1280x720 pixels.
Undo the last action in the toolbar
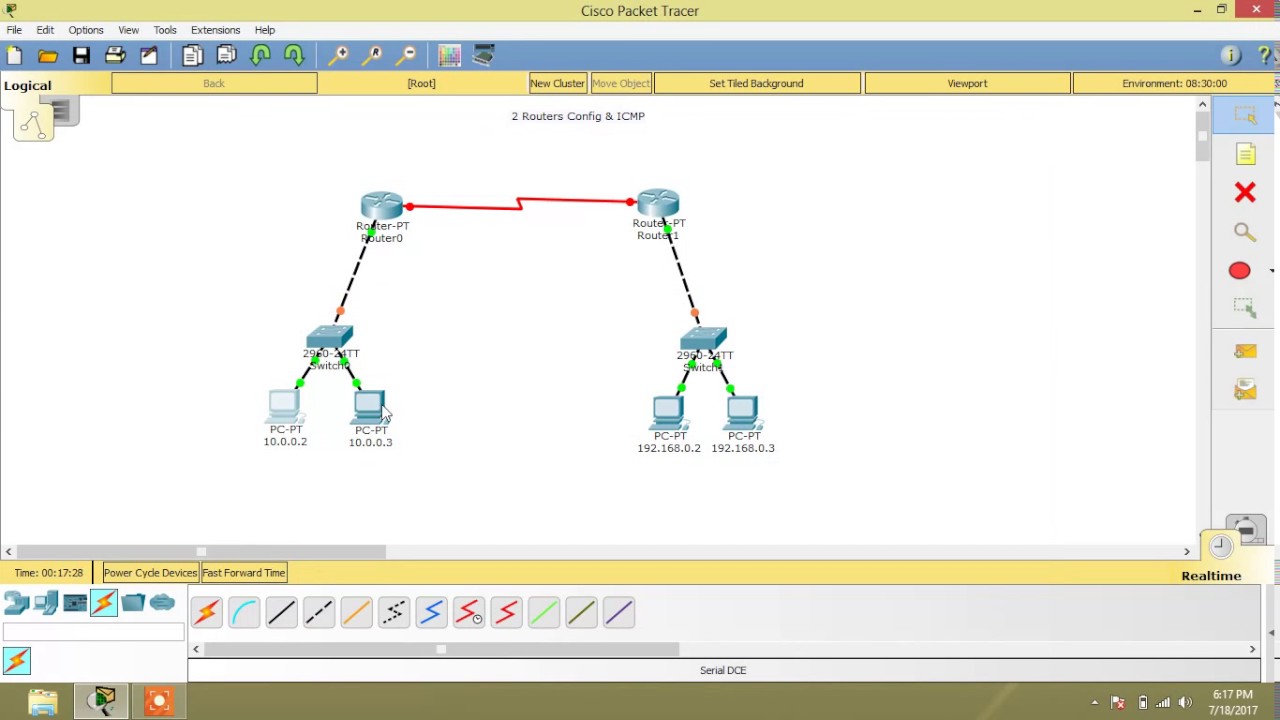click(261, 56)
